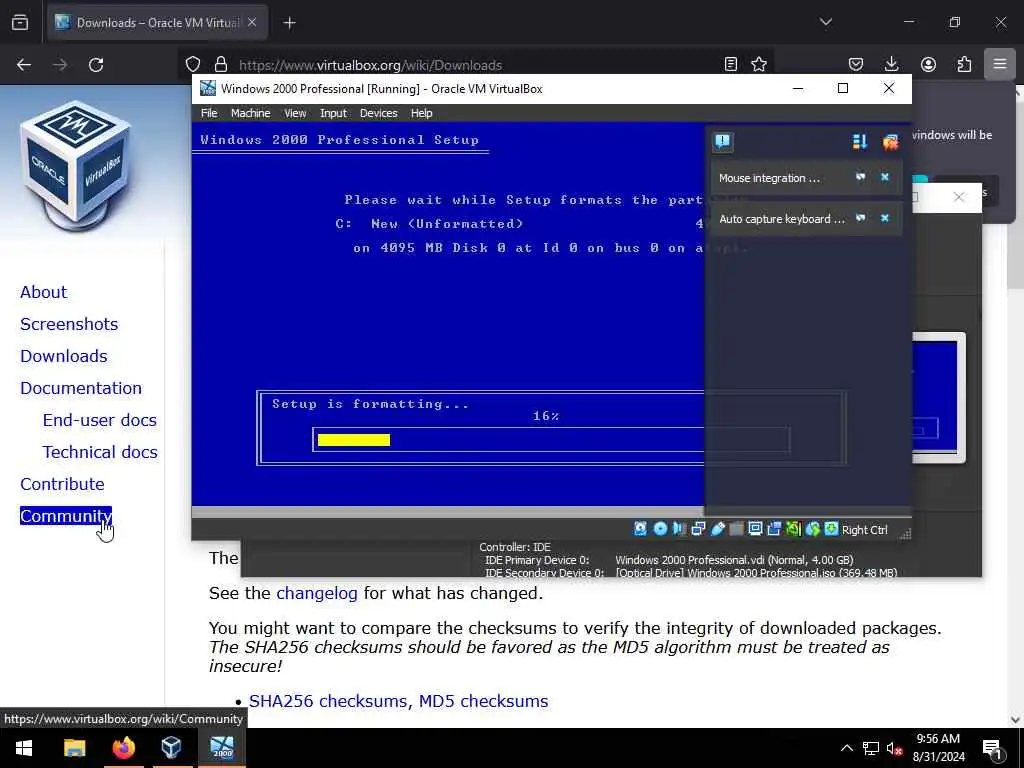The image size is (1024, 768).
Task: Open File Explorer from taskbar
Action: point(74,748)
